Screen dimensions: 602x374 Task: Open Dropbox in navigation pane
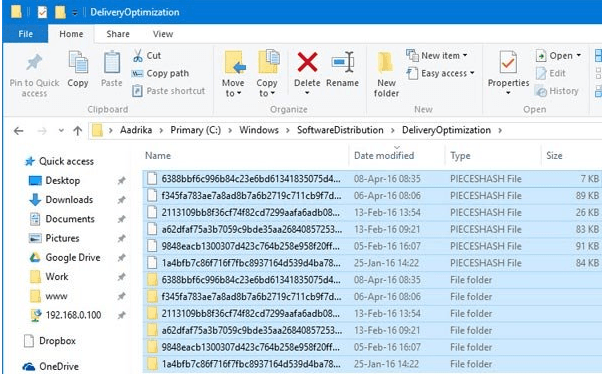(50, 341)
